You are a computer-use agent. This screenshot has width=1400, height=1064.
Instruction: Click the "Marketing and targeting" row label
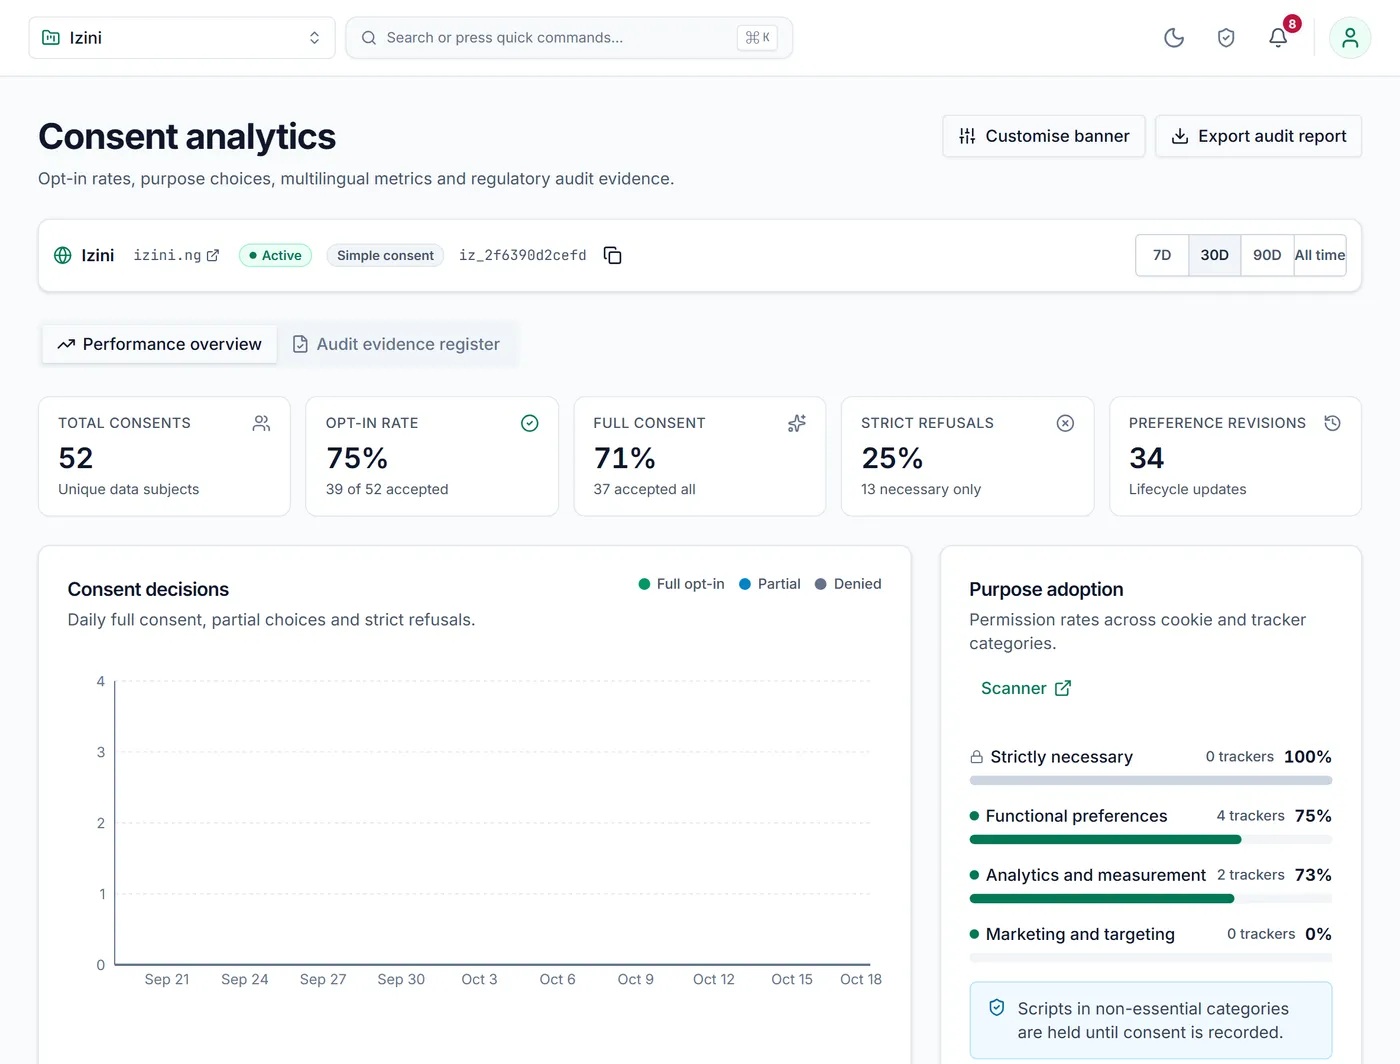(x=1080, y=934)
